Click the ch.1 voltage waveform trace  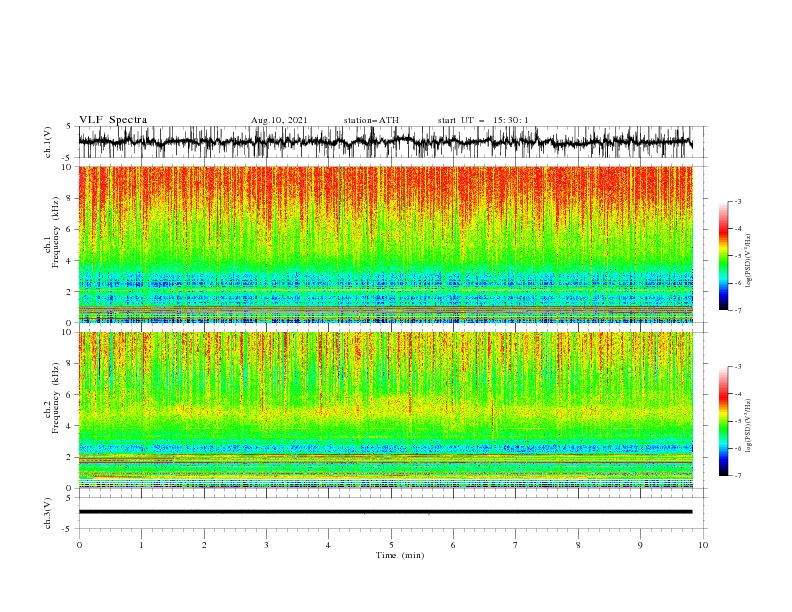click(385, 142)
